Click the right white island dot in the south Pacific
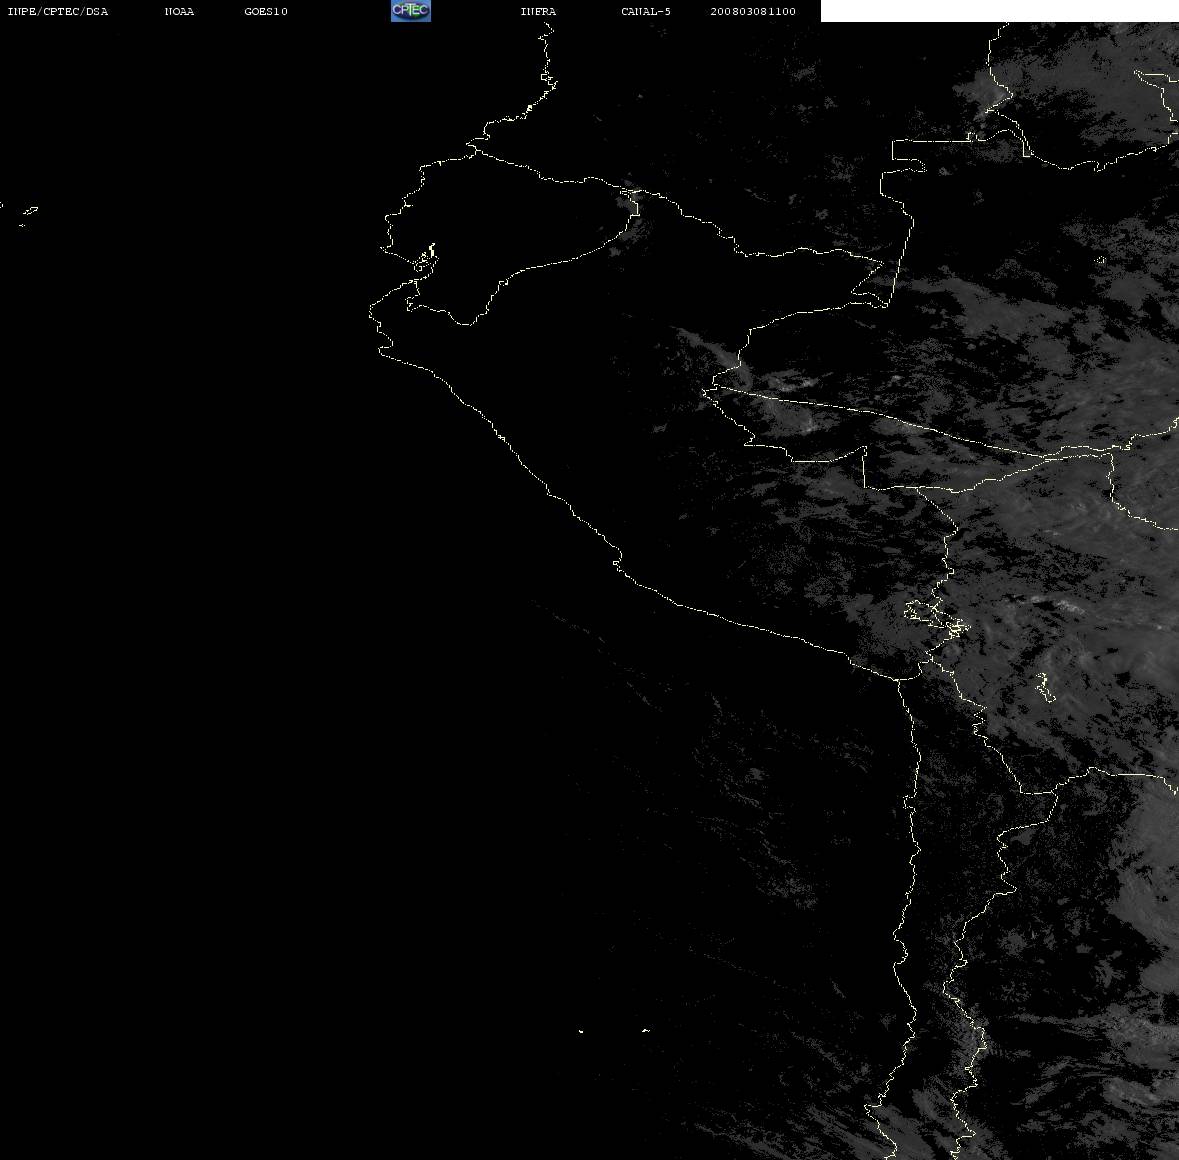Viewport: 1179px width, 1160px height. [646, 1030]
